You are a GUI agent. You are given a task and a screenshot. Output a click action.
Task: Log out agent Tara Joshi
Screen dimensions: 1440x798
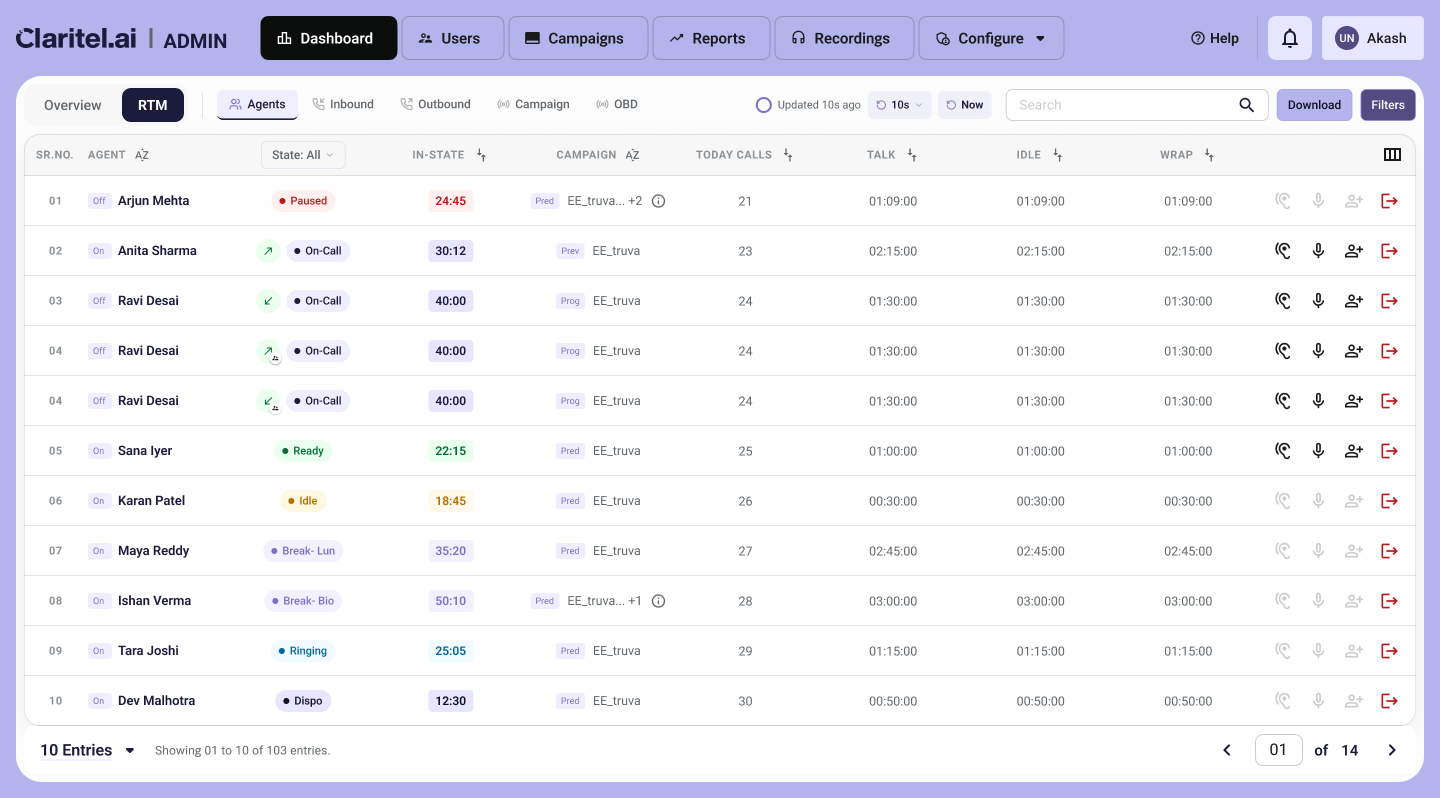click(x=1389, y=651)
